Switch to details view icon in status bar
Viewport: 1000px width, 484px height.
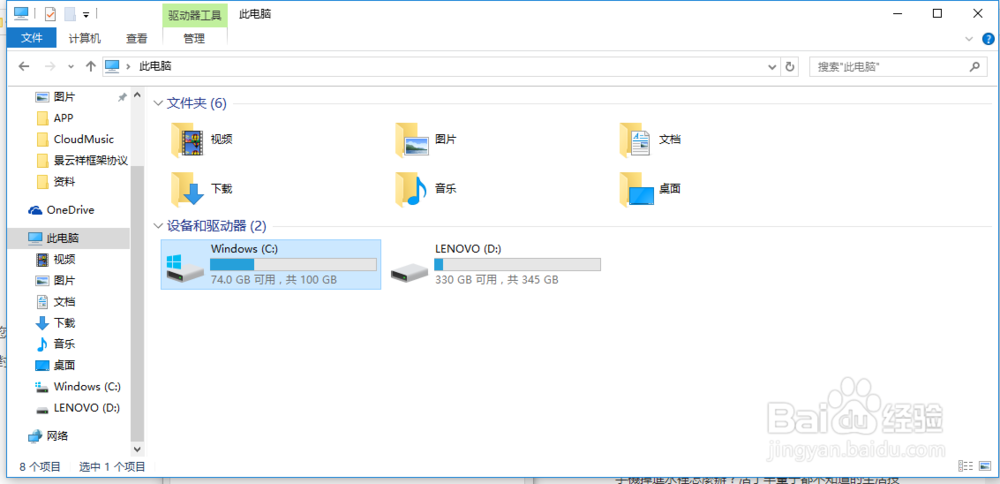[965, 466]
